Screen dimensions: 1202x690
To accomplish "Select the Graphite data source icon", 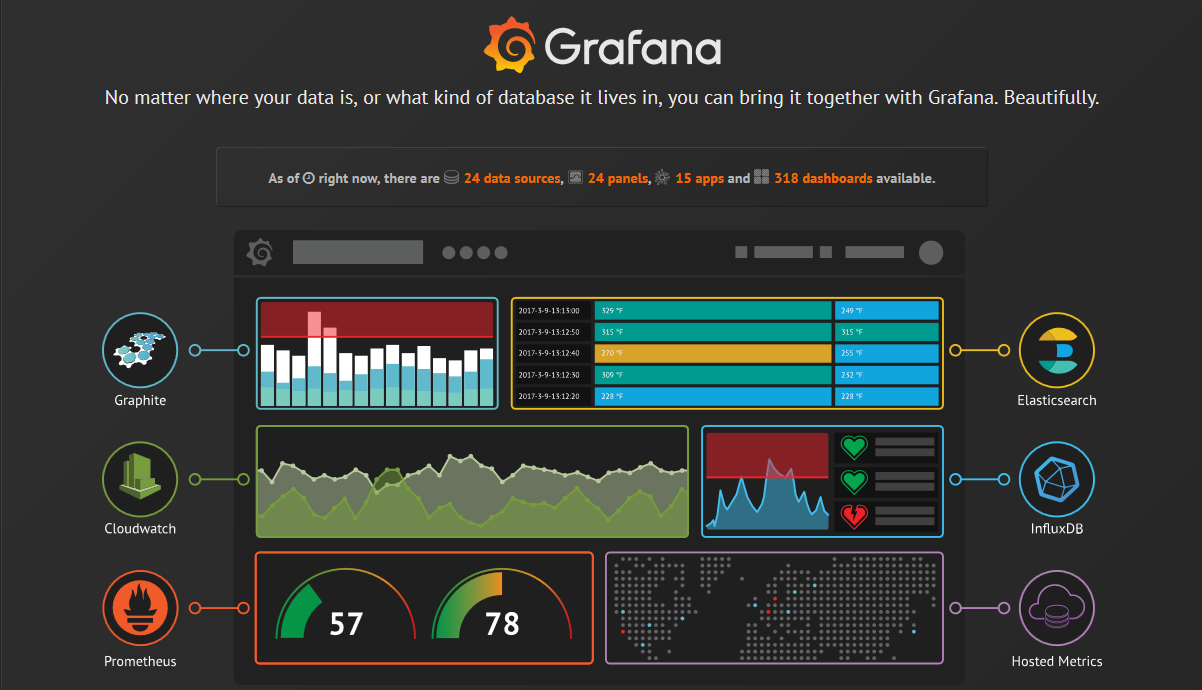I will [140, 350].
